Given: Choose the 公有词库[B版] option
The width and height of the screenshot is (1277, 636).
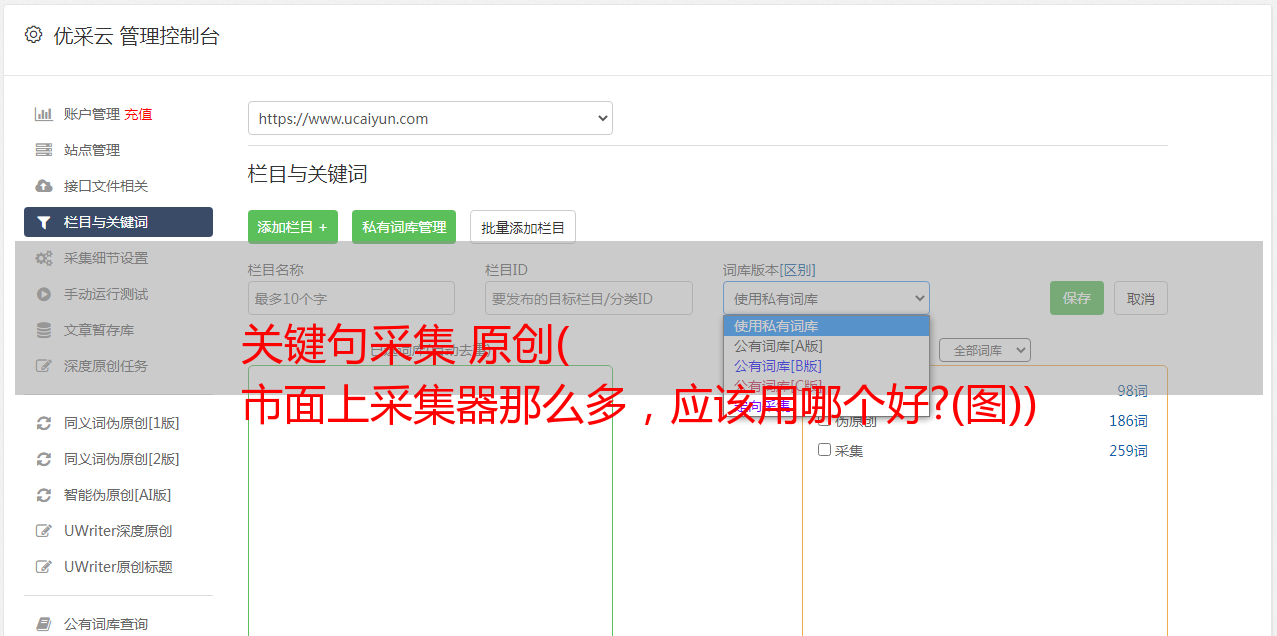Looking at the screenshot, I should click(x=826, y=366).
